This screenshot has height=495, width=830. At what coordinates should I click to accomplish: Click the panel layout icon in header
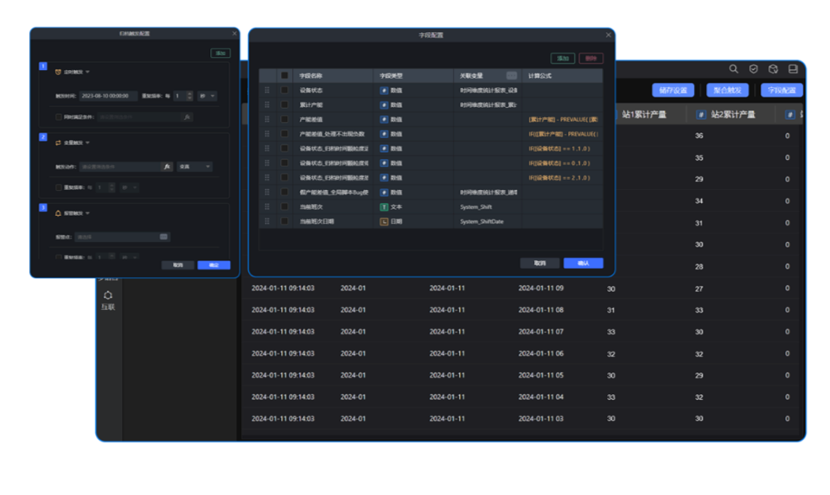click(x=793, y=69)
